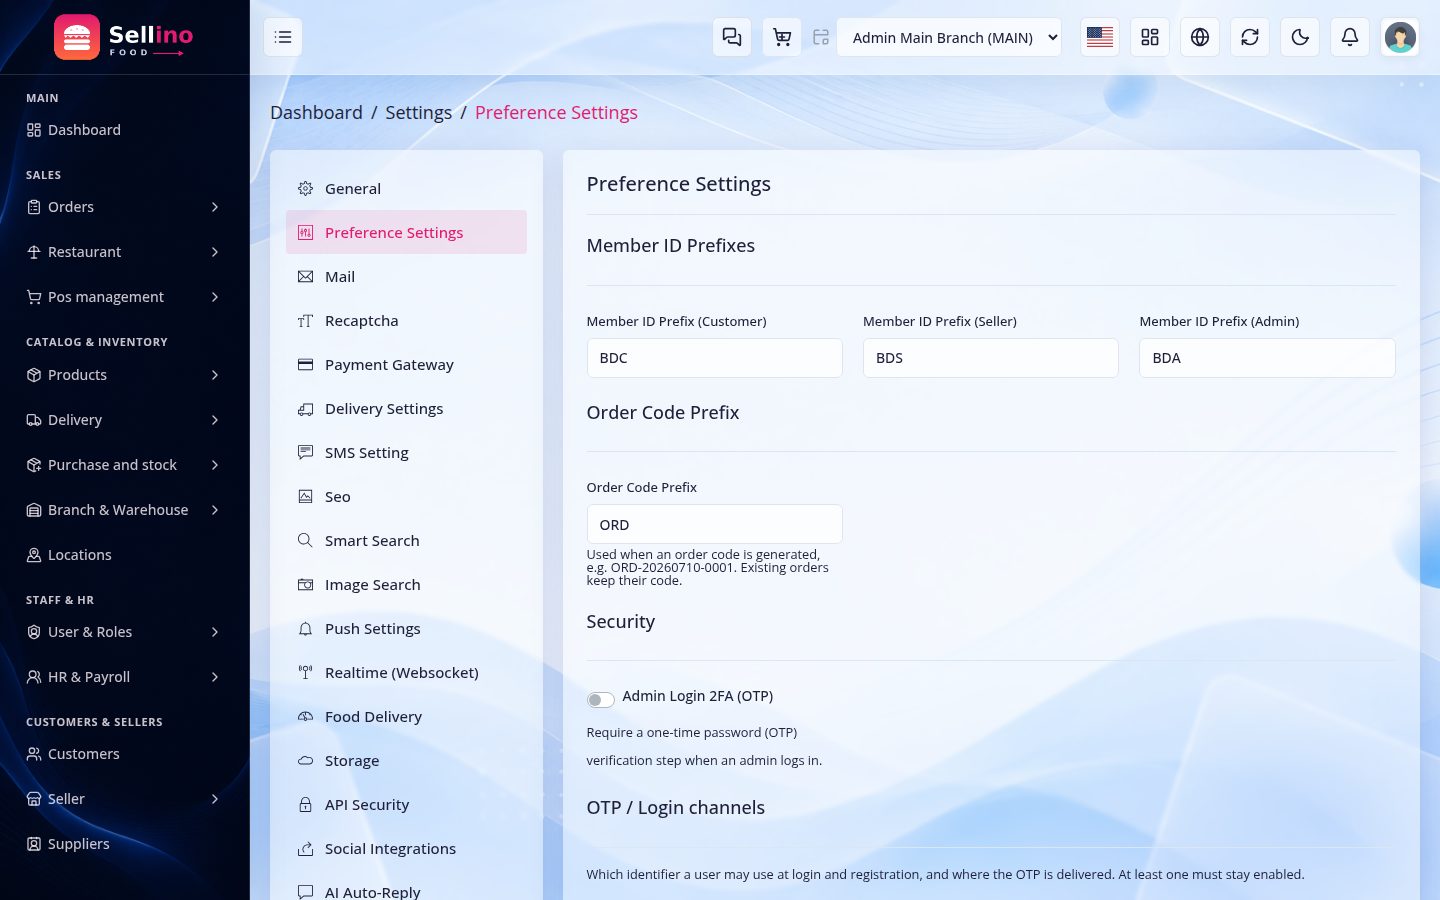
Task: Click the Admin Member ID Prefix field
Action: click(1267, 358)
